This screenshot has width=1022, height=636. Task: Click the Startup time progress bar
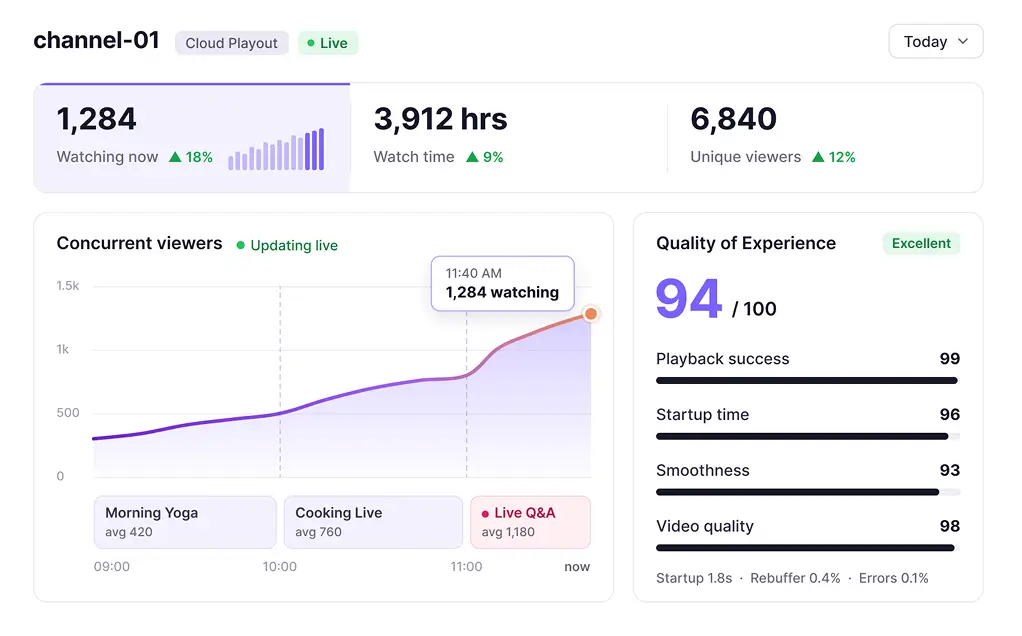(x=808, y=437)
